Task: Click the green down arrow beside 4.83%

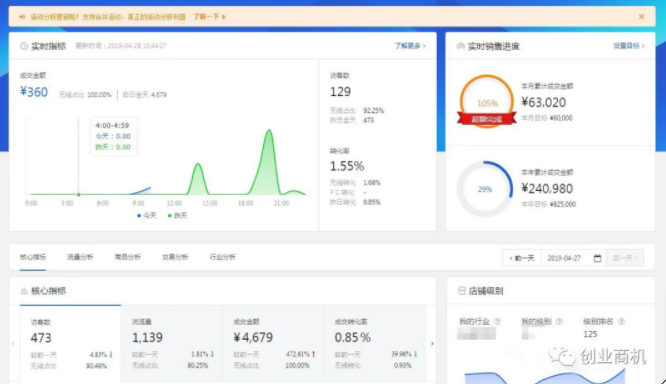Action: click(x=111, y=354)
